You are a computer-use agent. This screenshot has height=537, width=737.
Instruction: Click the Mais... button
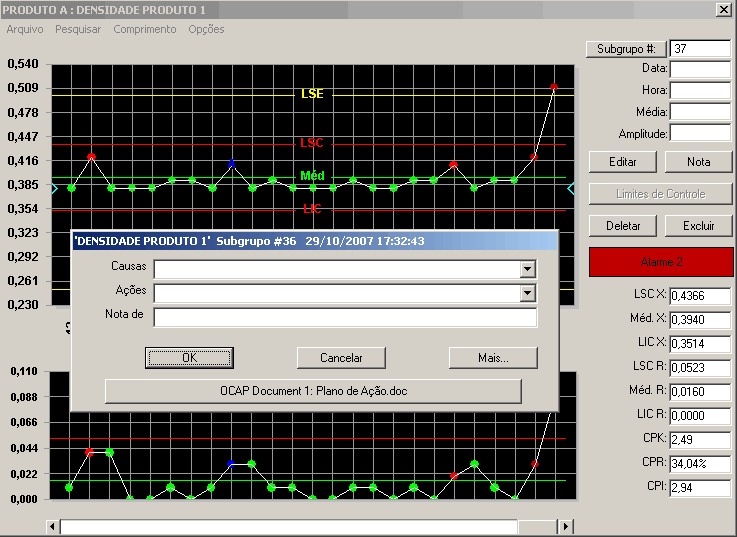click(493, 358)
